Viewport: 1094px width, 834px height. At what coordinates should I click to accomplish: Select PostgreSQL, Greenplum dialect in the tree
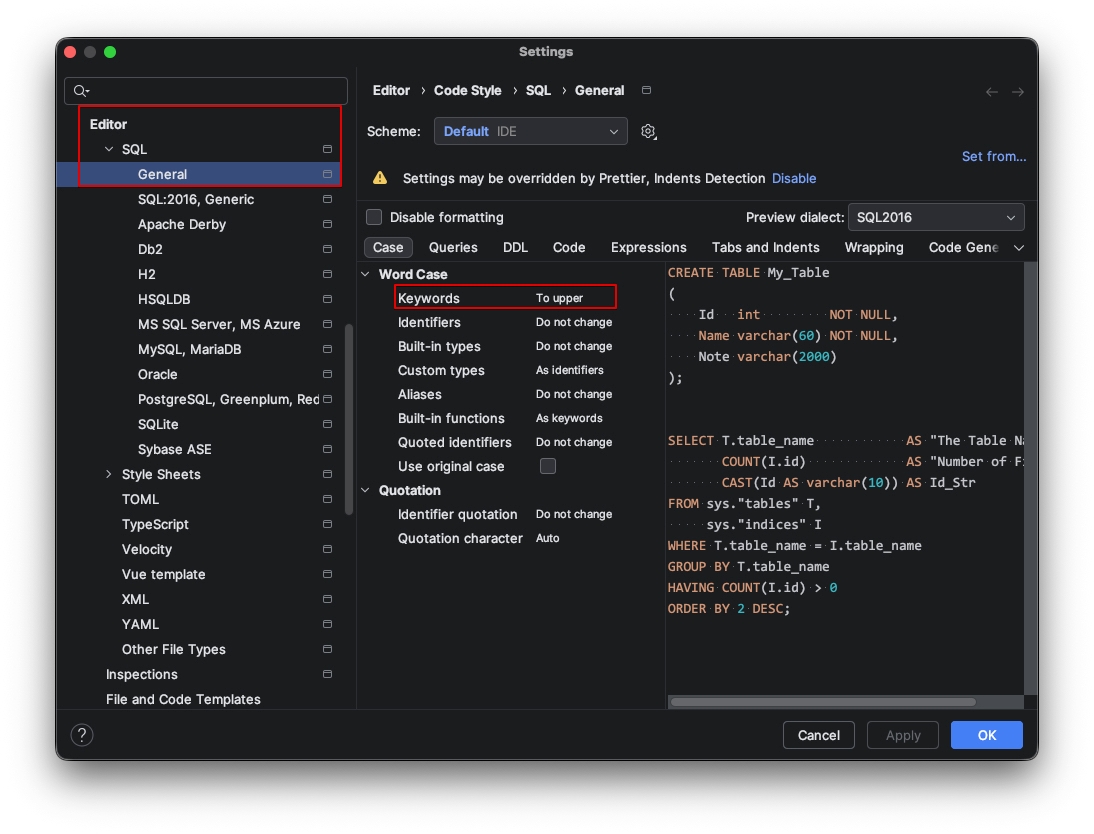228,399
